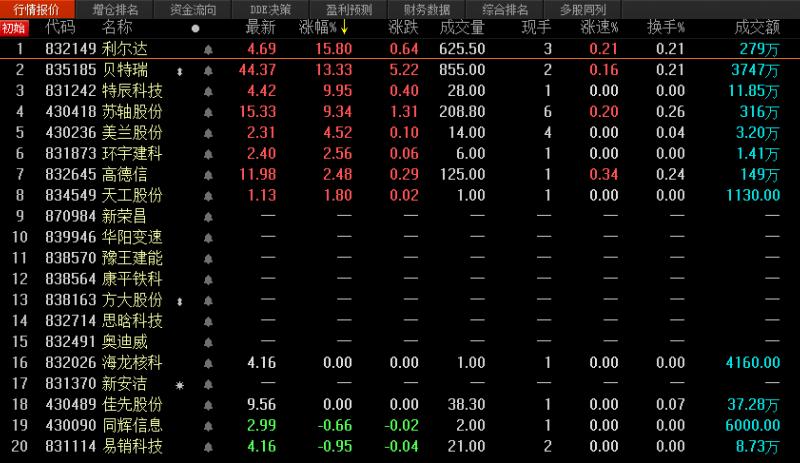This screenshot has width=800, height=463.
Task: Click the bell icon for 易销科技
Action: pos(208,448)
